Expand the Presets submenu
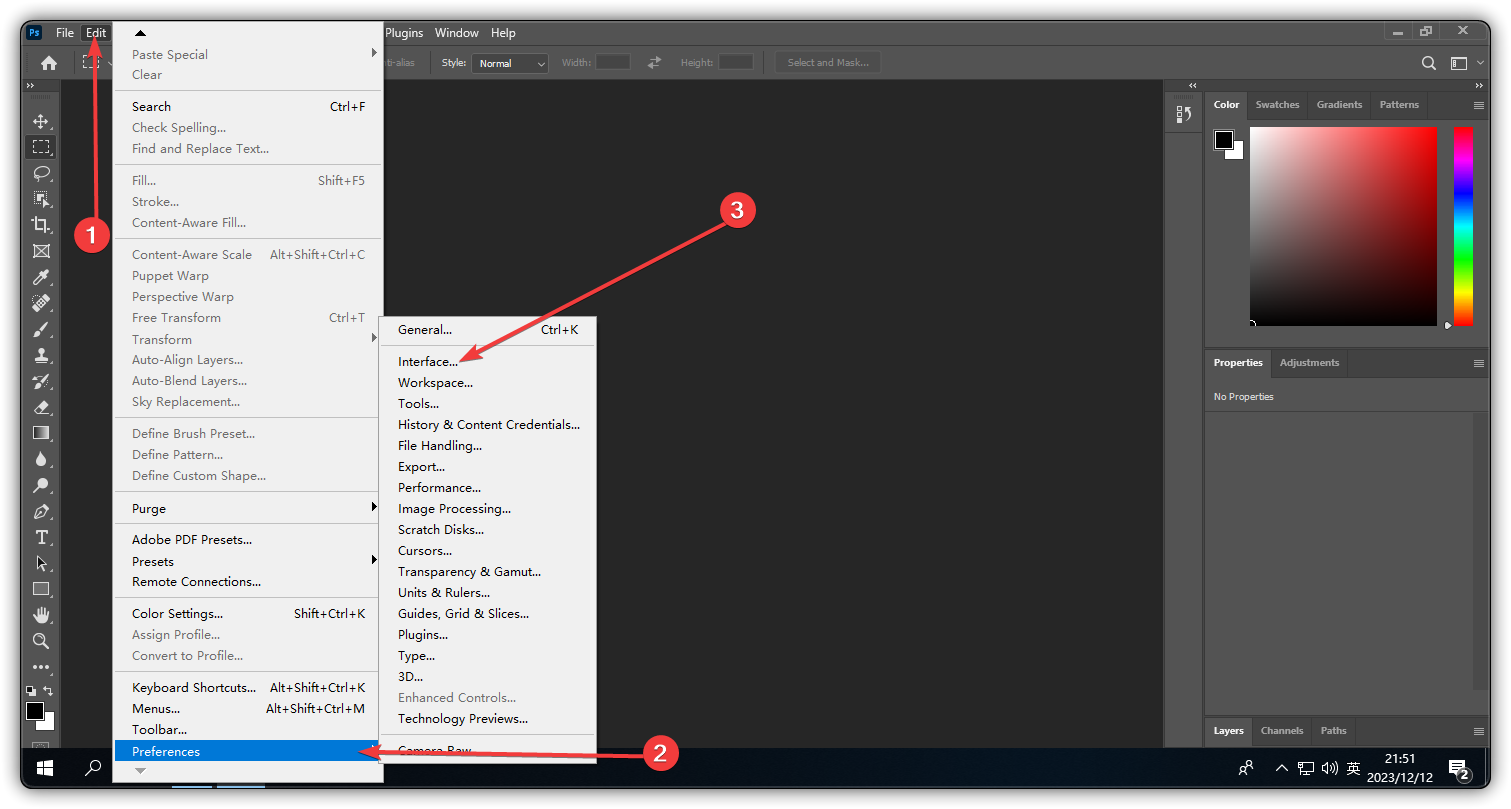 coord(248,561)
